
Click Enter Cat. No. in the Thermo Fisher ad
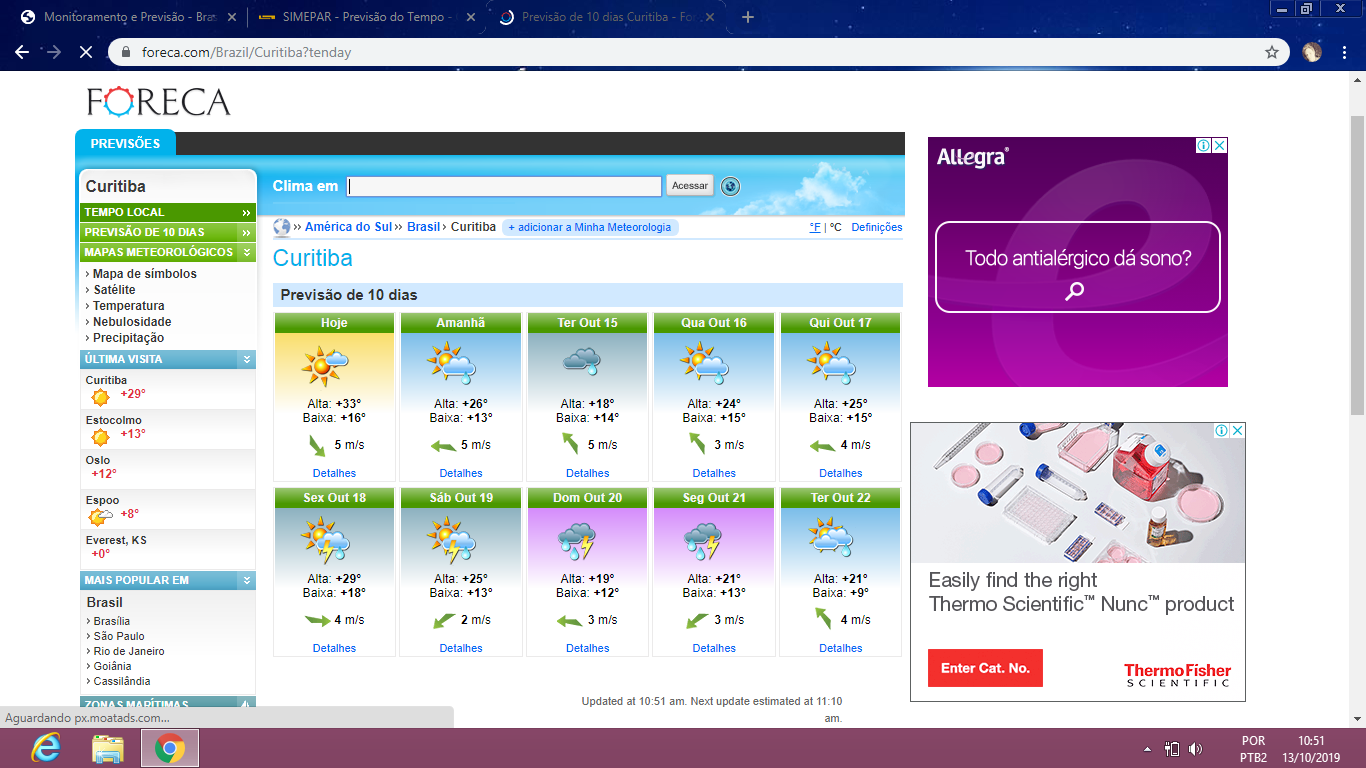985,668
